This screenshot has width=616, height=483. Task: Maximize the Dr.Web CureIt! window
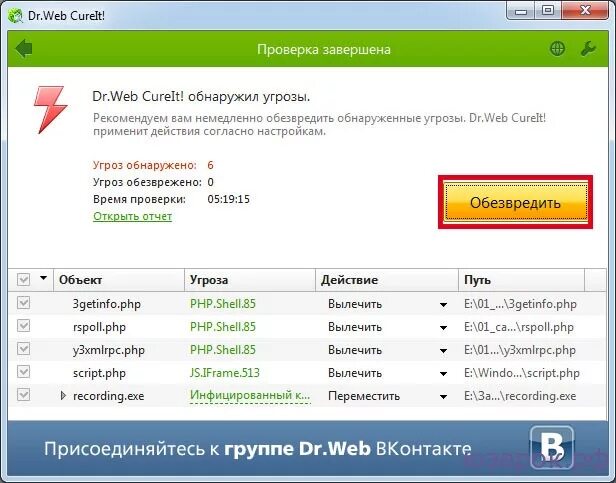coord(548,11)
